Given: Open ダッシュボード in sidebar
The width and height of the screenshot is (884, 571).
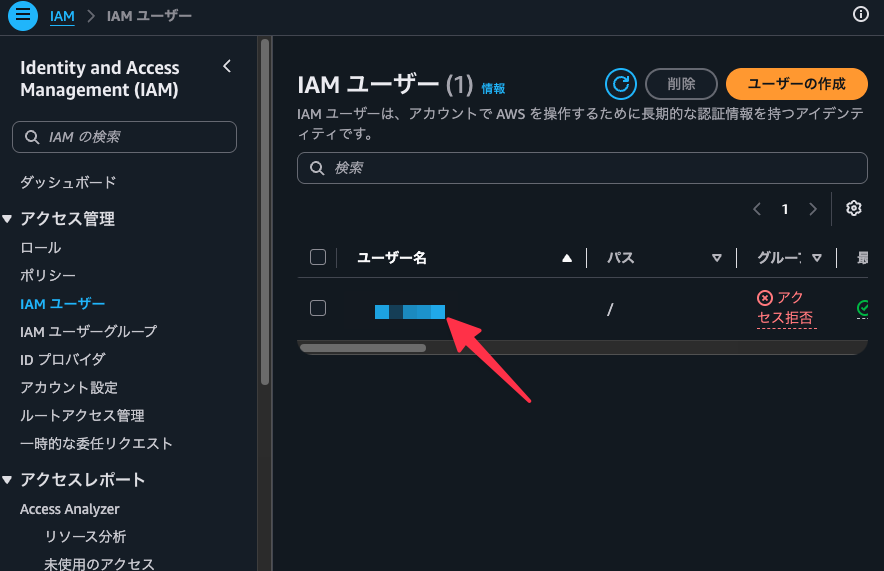Looking at the screenshot, I should click(x=68, y=182).
